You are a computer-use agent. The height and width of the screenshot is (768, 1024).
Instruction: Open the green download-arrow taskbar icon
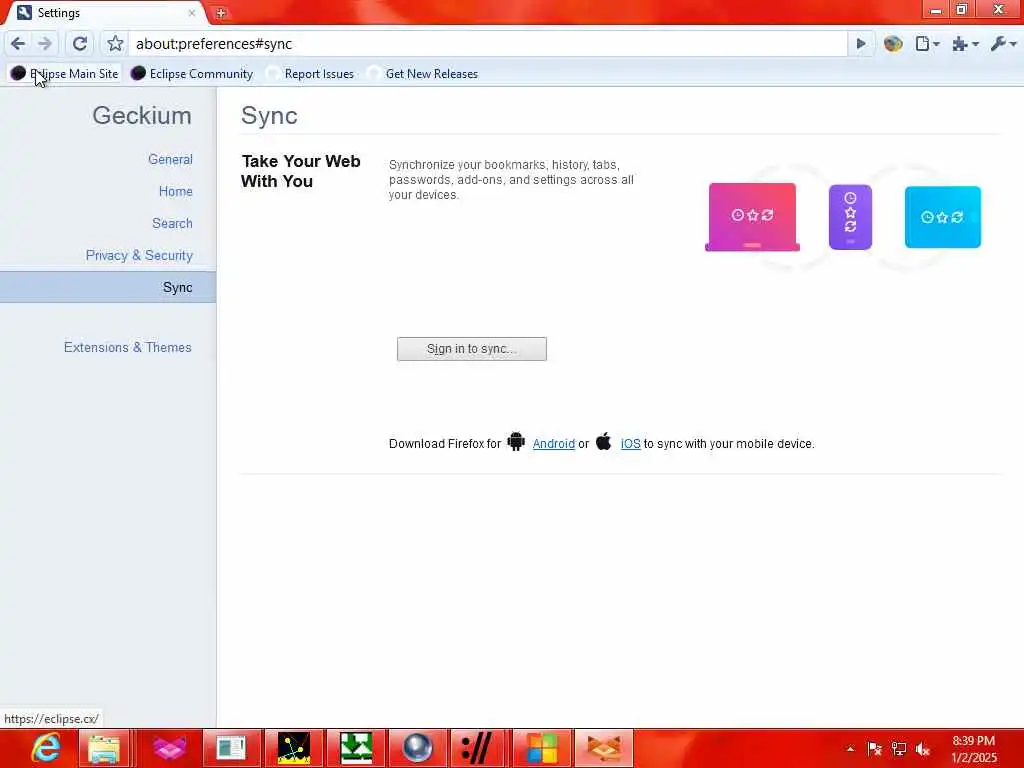click(x=356, y=748)
